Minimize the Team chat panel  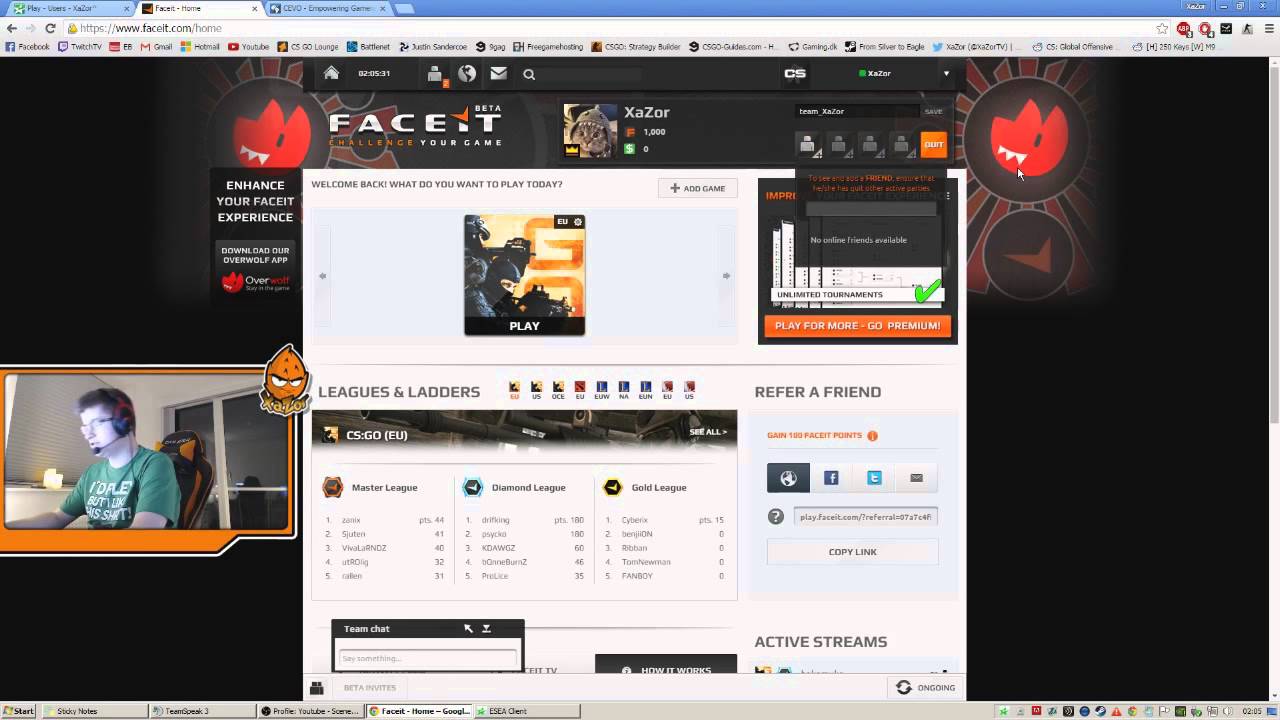(486, 629)
